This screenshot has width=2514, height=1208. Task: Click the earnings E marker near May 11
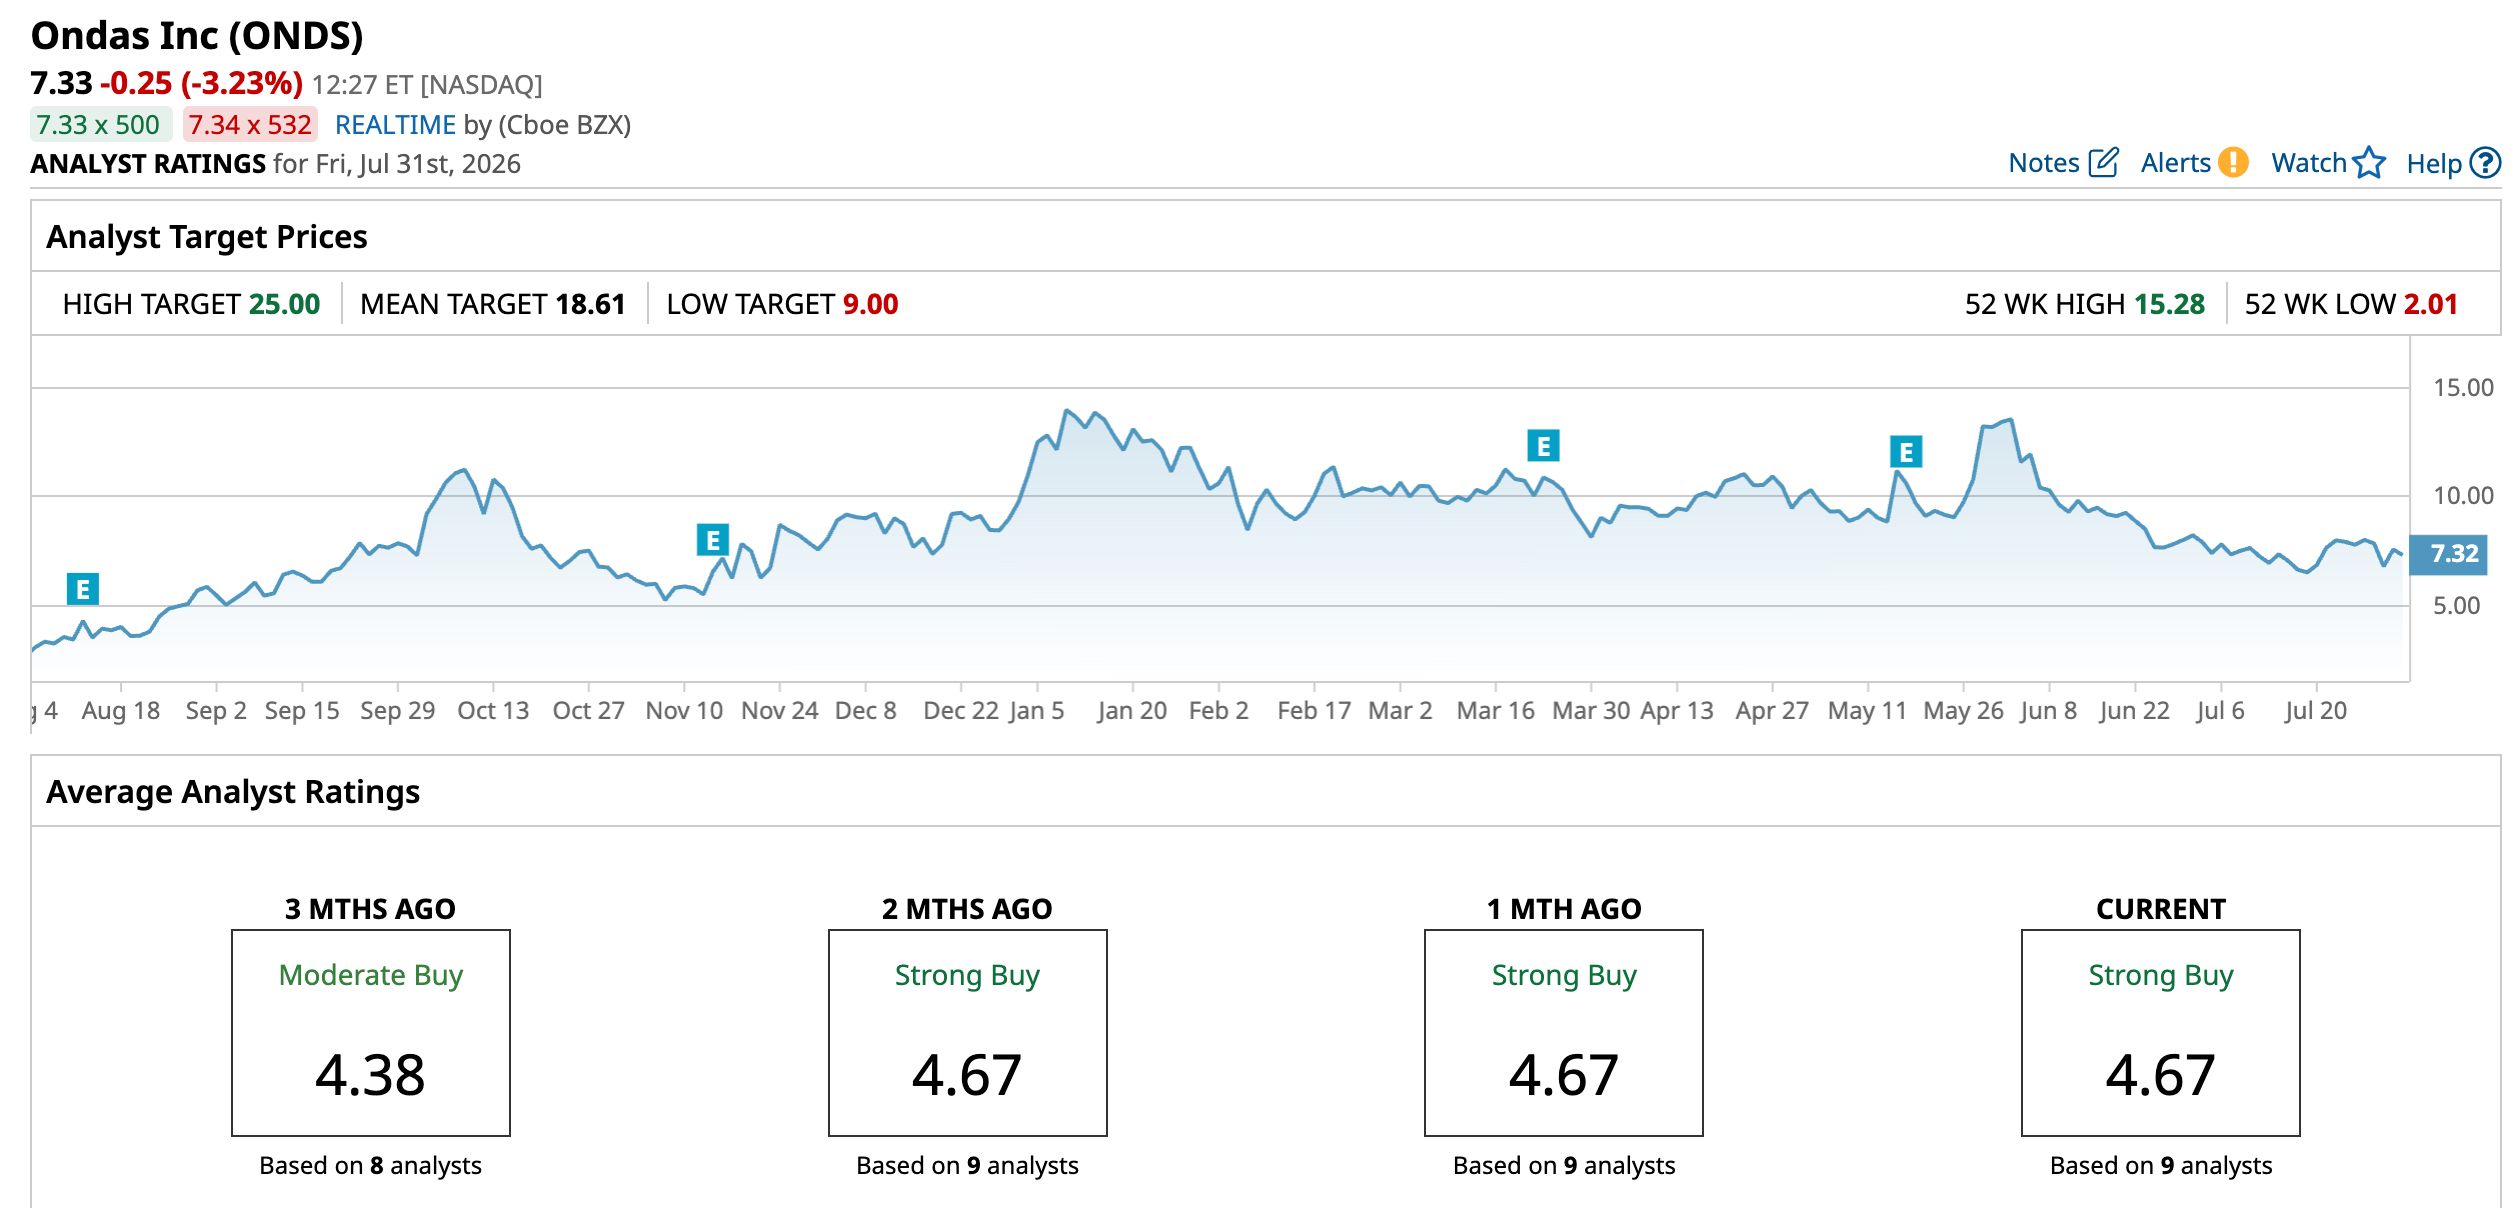[1906, 452]
